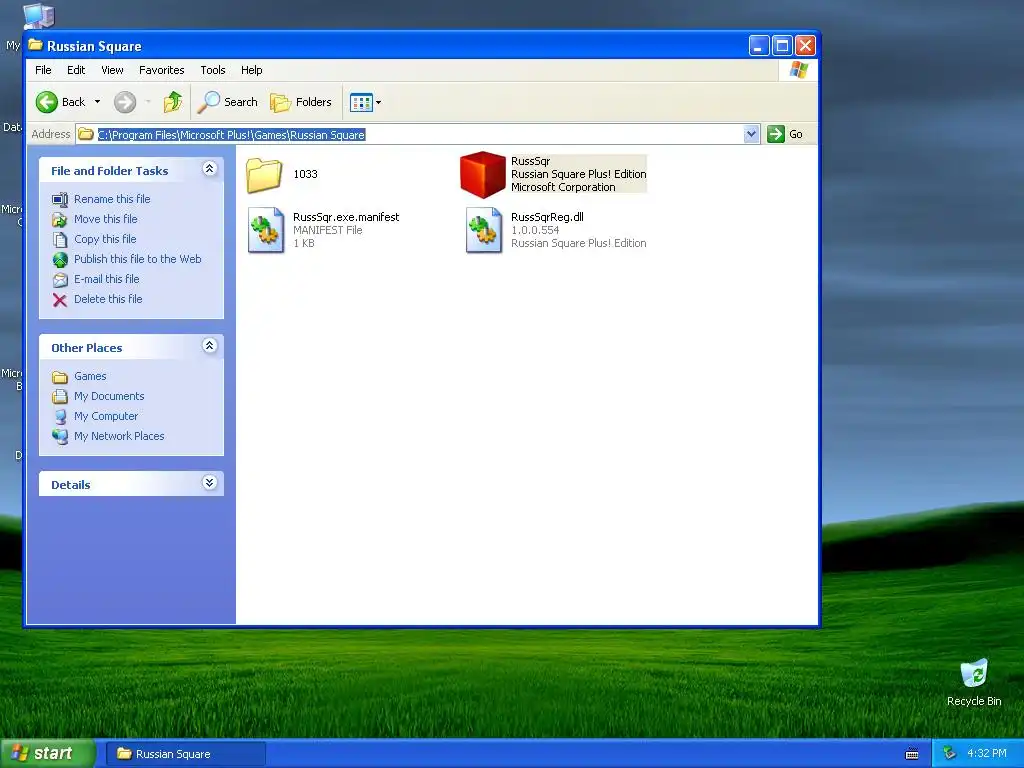Open the Favorites menu
This screenshot has width=1024, height=768.
point(161,70)
